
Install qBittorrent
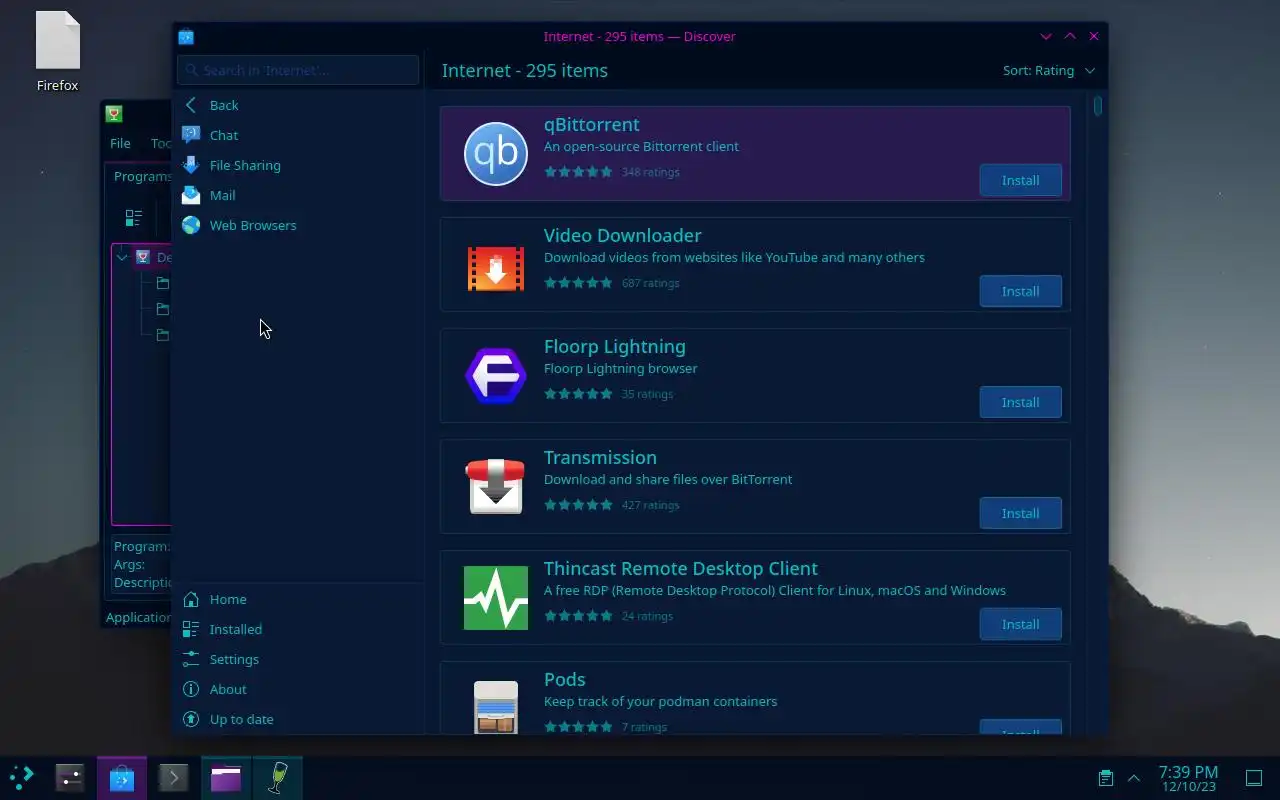(1020, 180)
